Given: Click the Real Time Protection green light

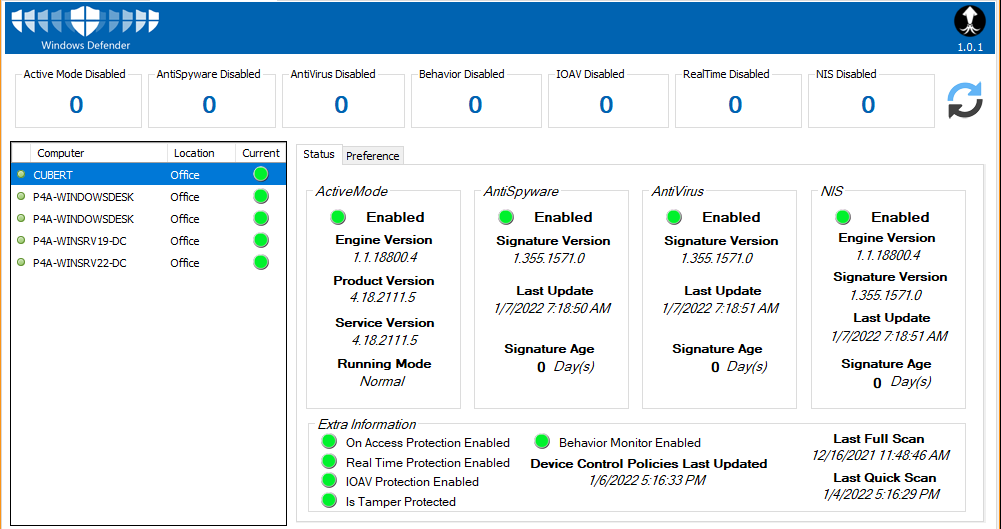Looking at the screenshot, I should pyautogui.click(x=329, y=461).
